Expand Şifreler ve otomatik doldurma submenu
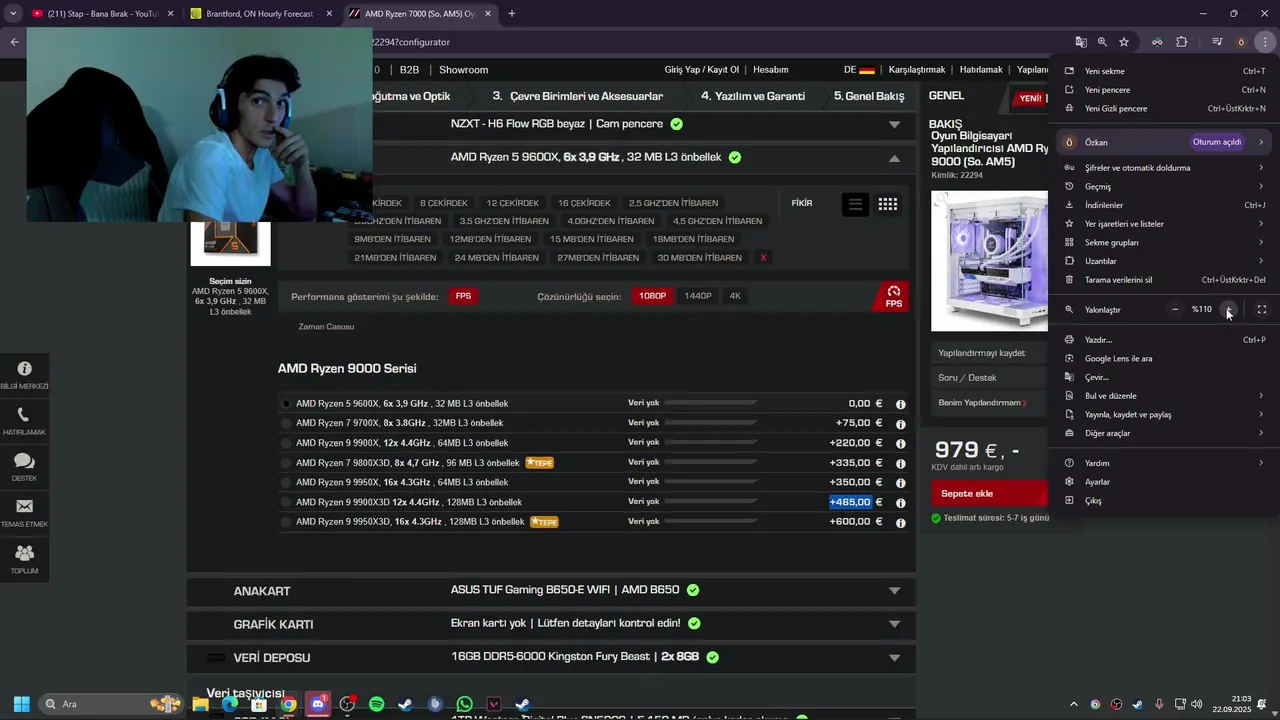 point(1165,168)
